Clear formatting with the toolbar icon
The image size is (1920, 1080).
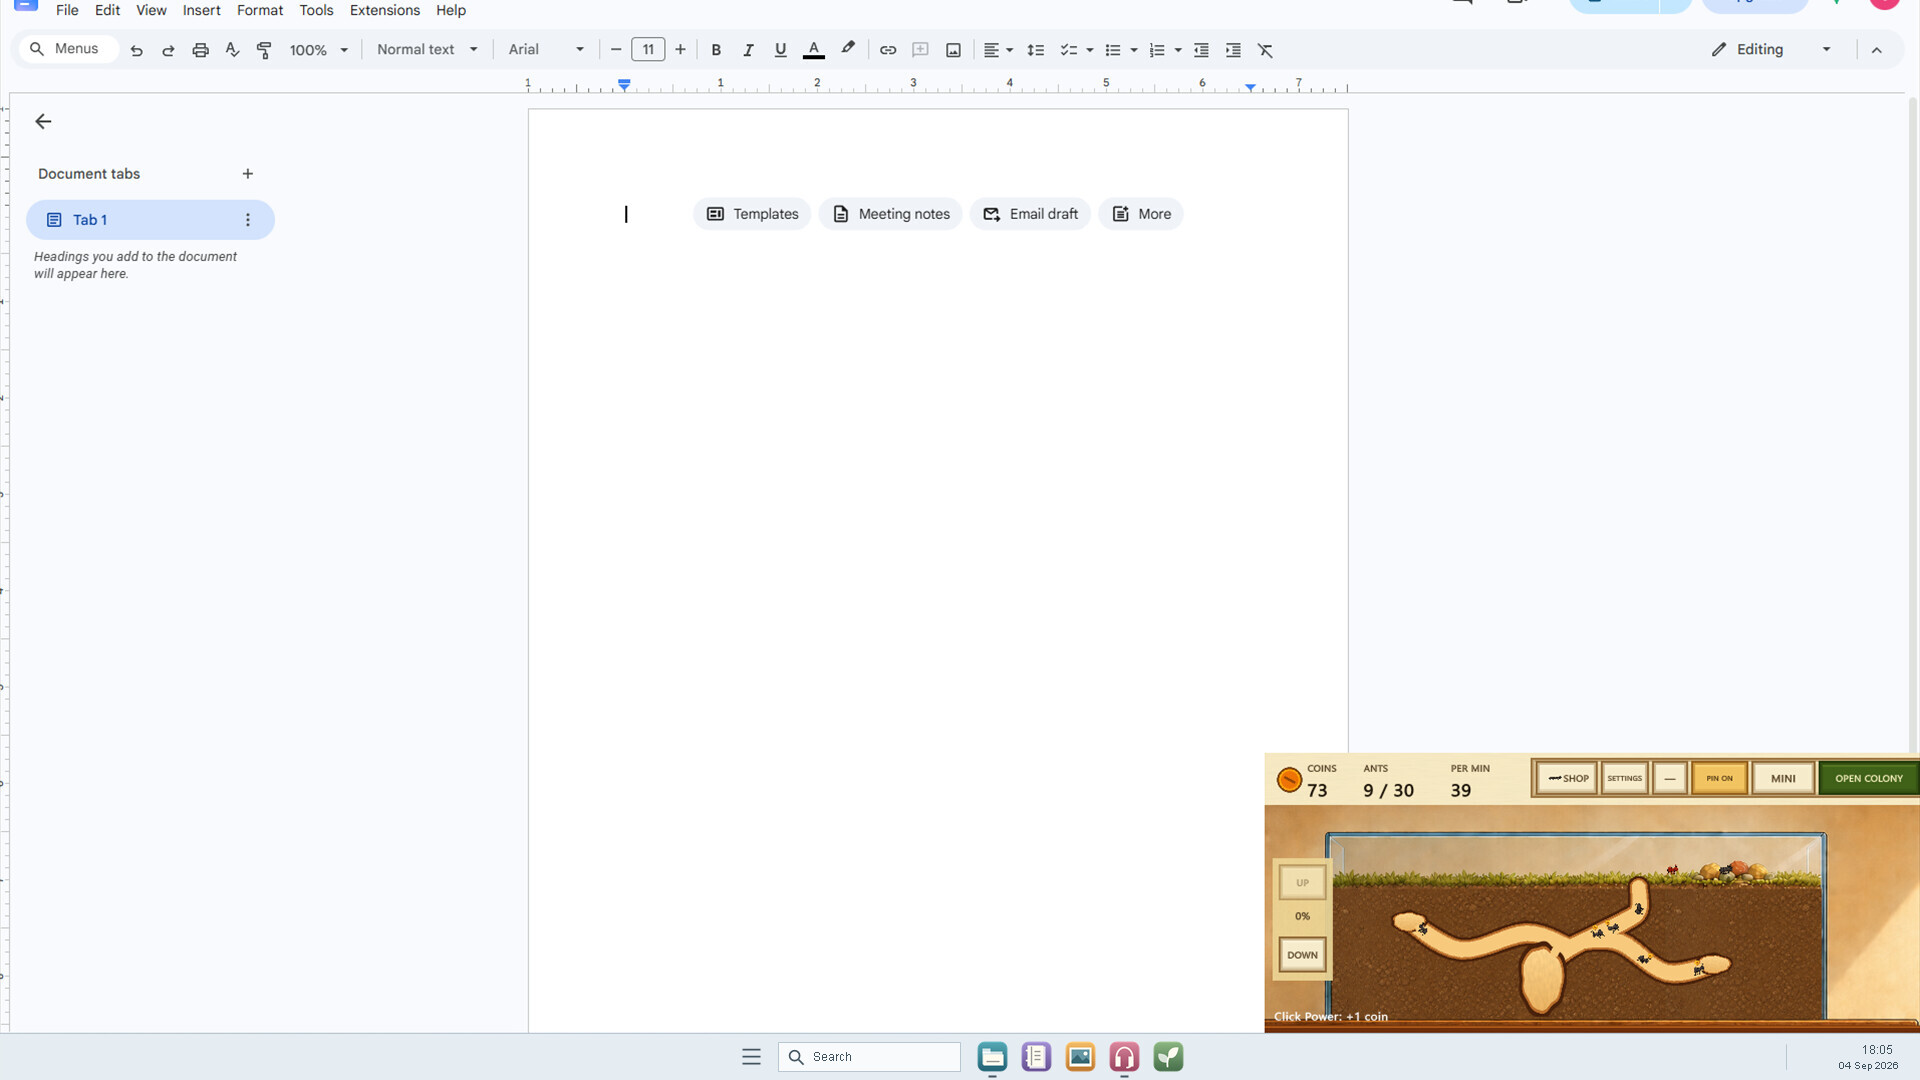(1265, 50)
